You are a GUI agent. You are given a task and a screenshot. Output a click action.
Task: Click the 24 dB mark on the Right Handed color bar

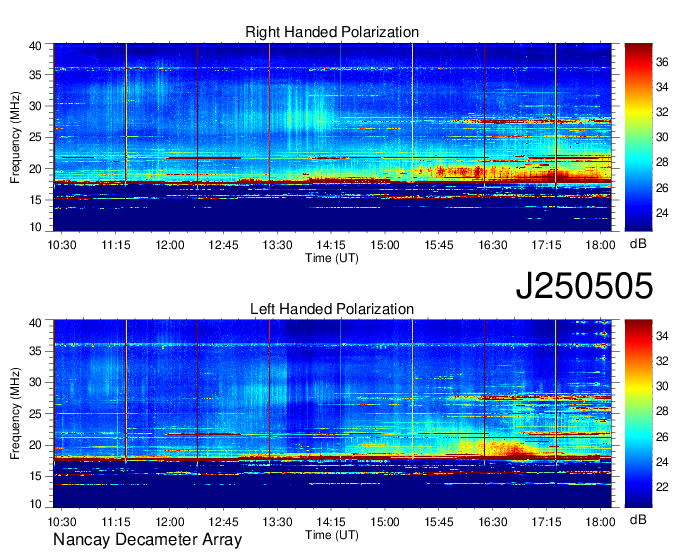[x=662, y=213]
